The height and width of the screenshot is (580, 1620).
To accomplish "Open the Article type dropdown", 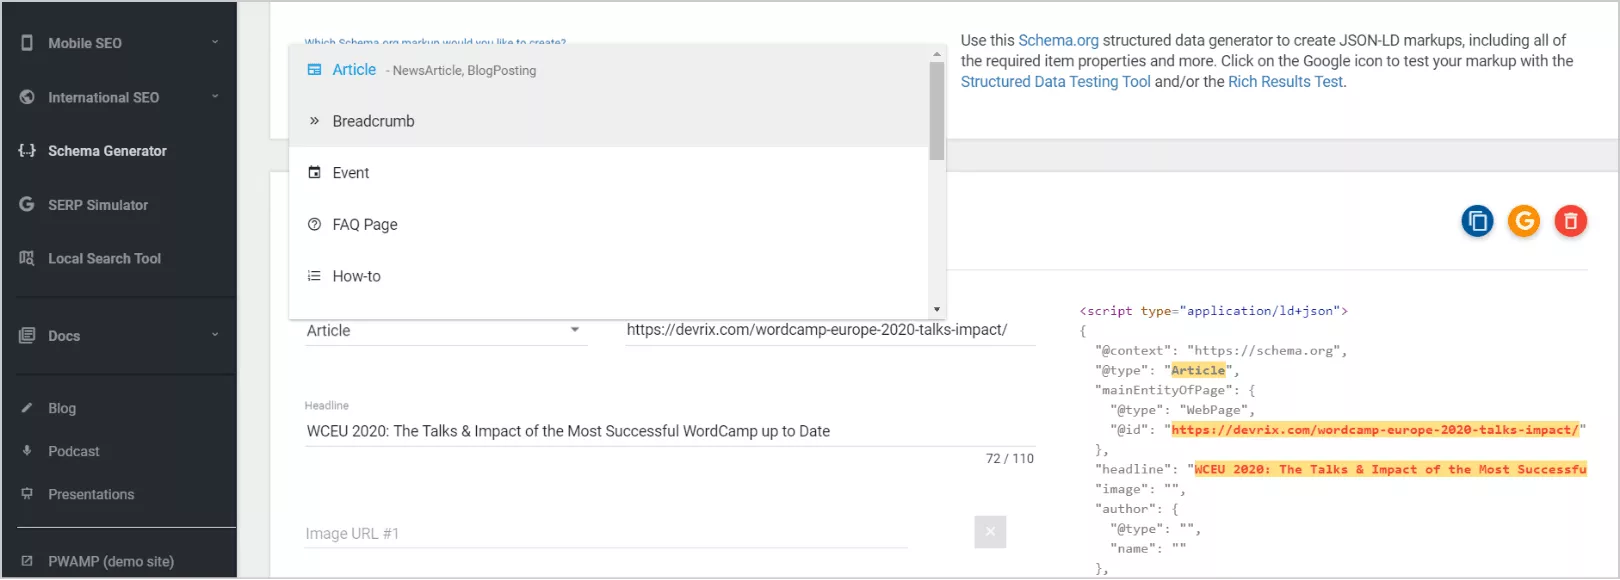I will (x=445, y=331).
